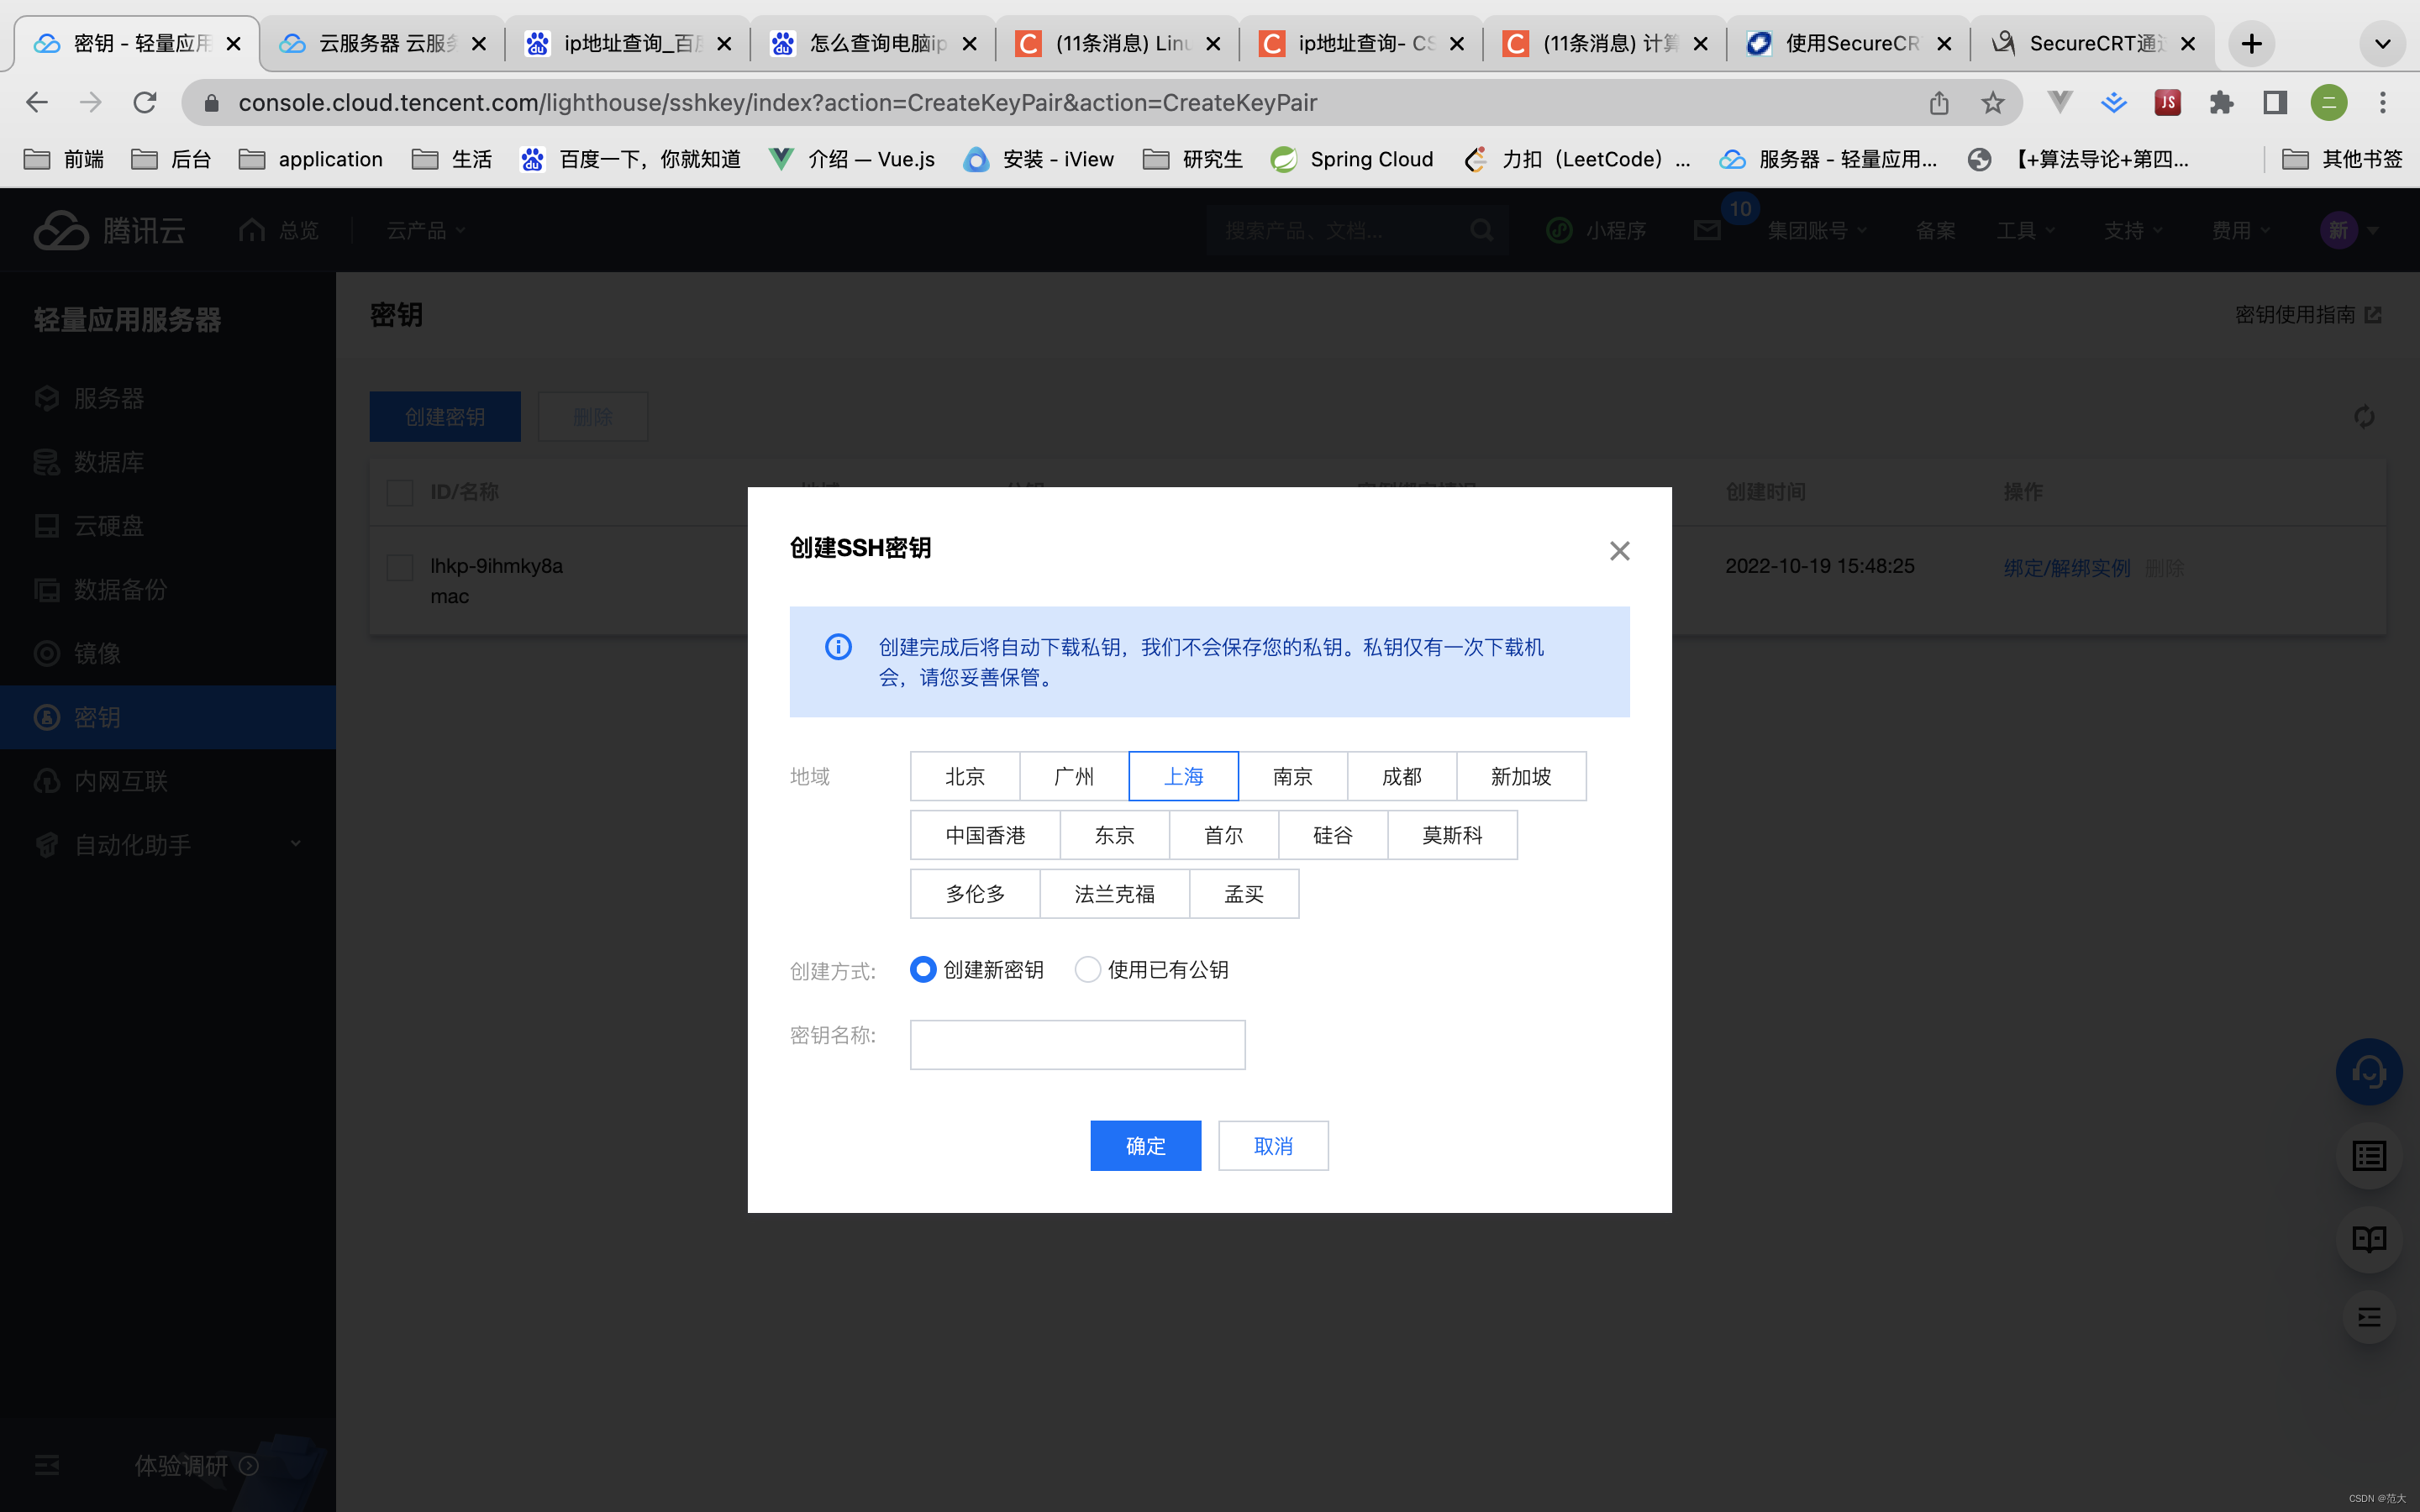The image size is (2420, 1512).
Task: Open the side panel icon in Chrome
Action: tap(2275, 102)
